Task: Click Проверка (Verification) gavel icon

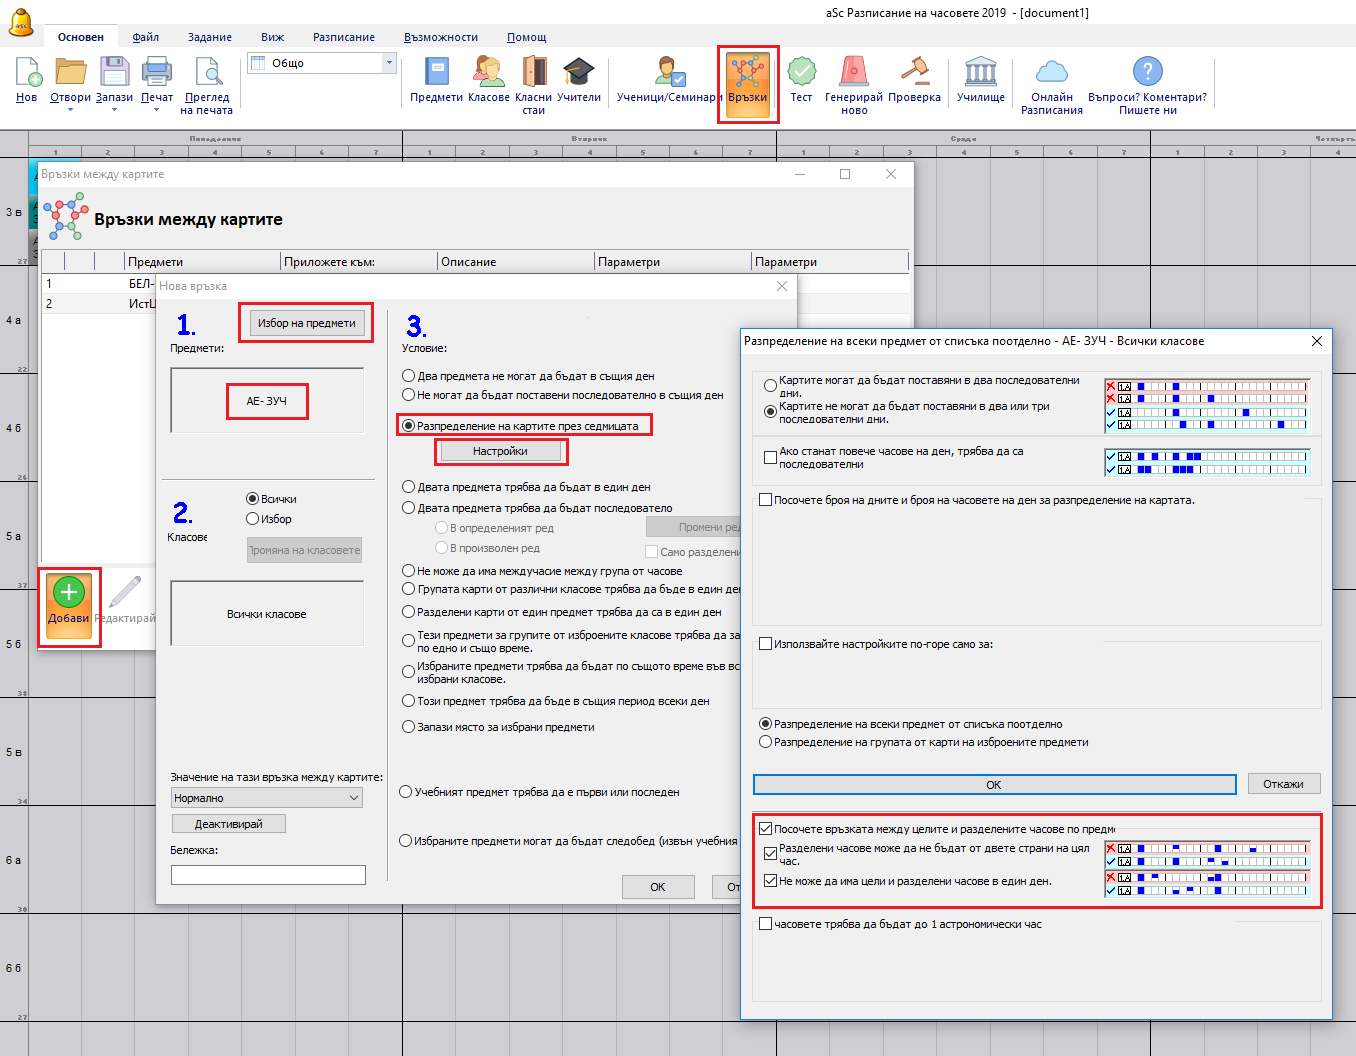Action: (914, 73)
